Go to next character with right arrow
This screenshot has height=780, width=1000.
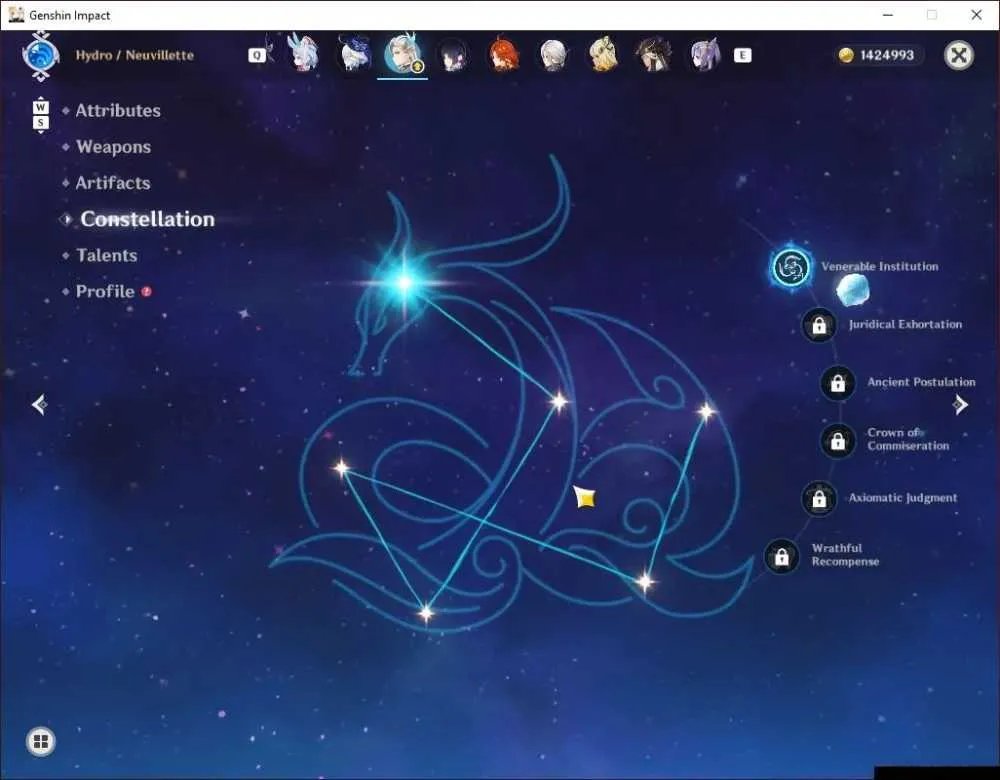click(x=960, y=404)
